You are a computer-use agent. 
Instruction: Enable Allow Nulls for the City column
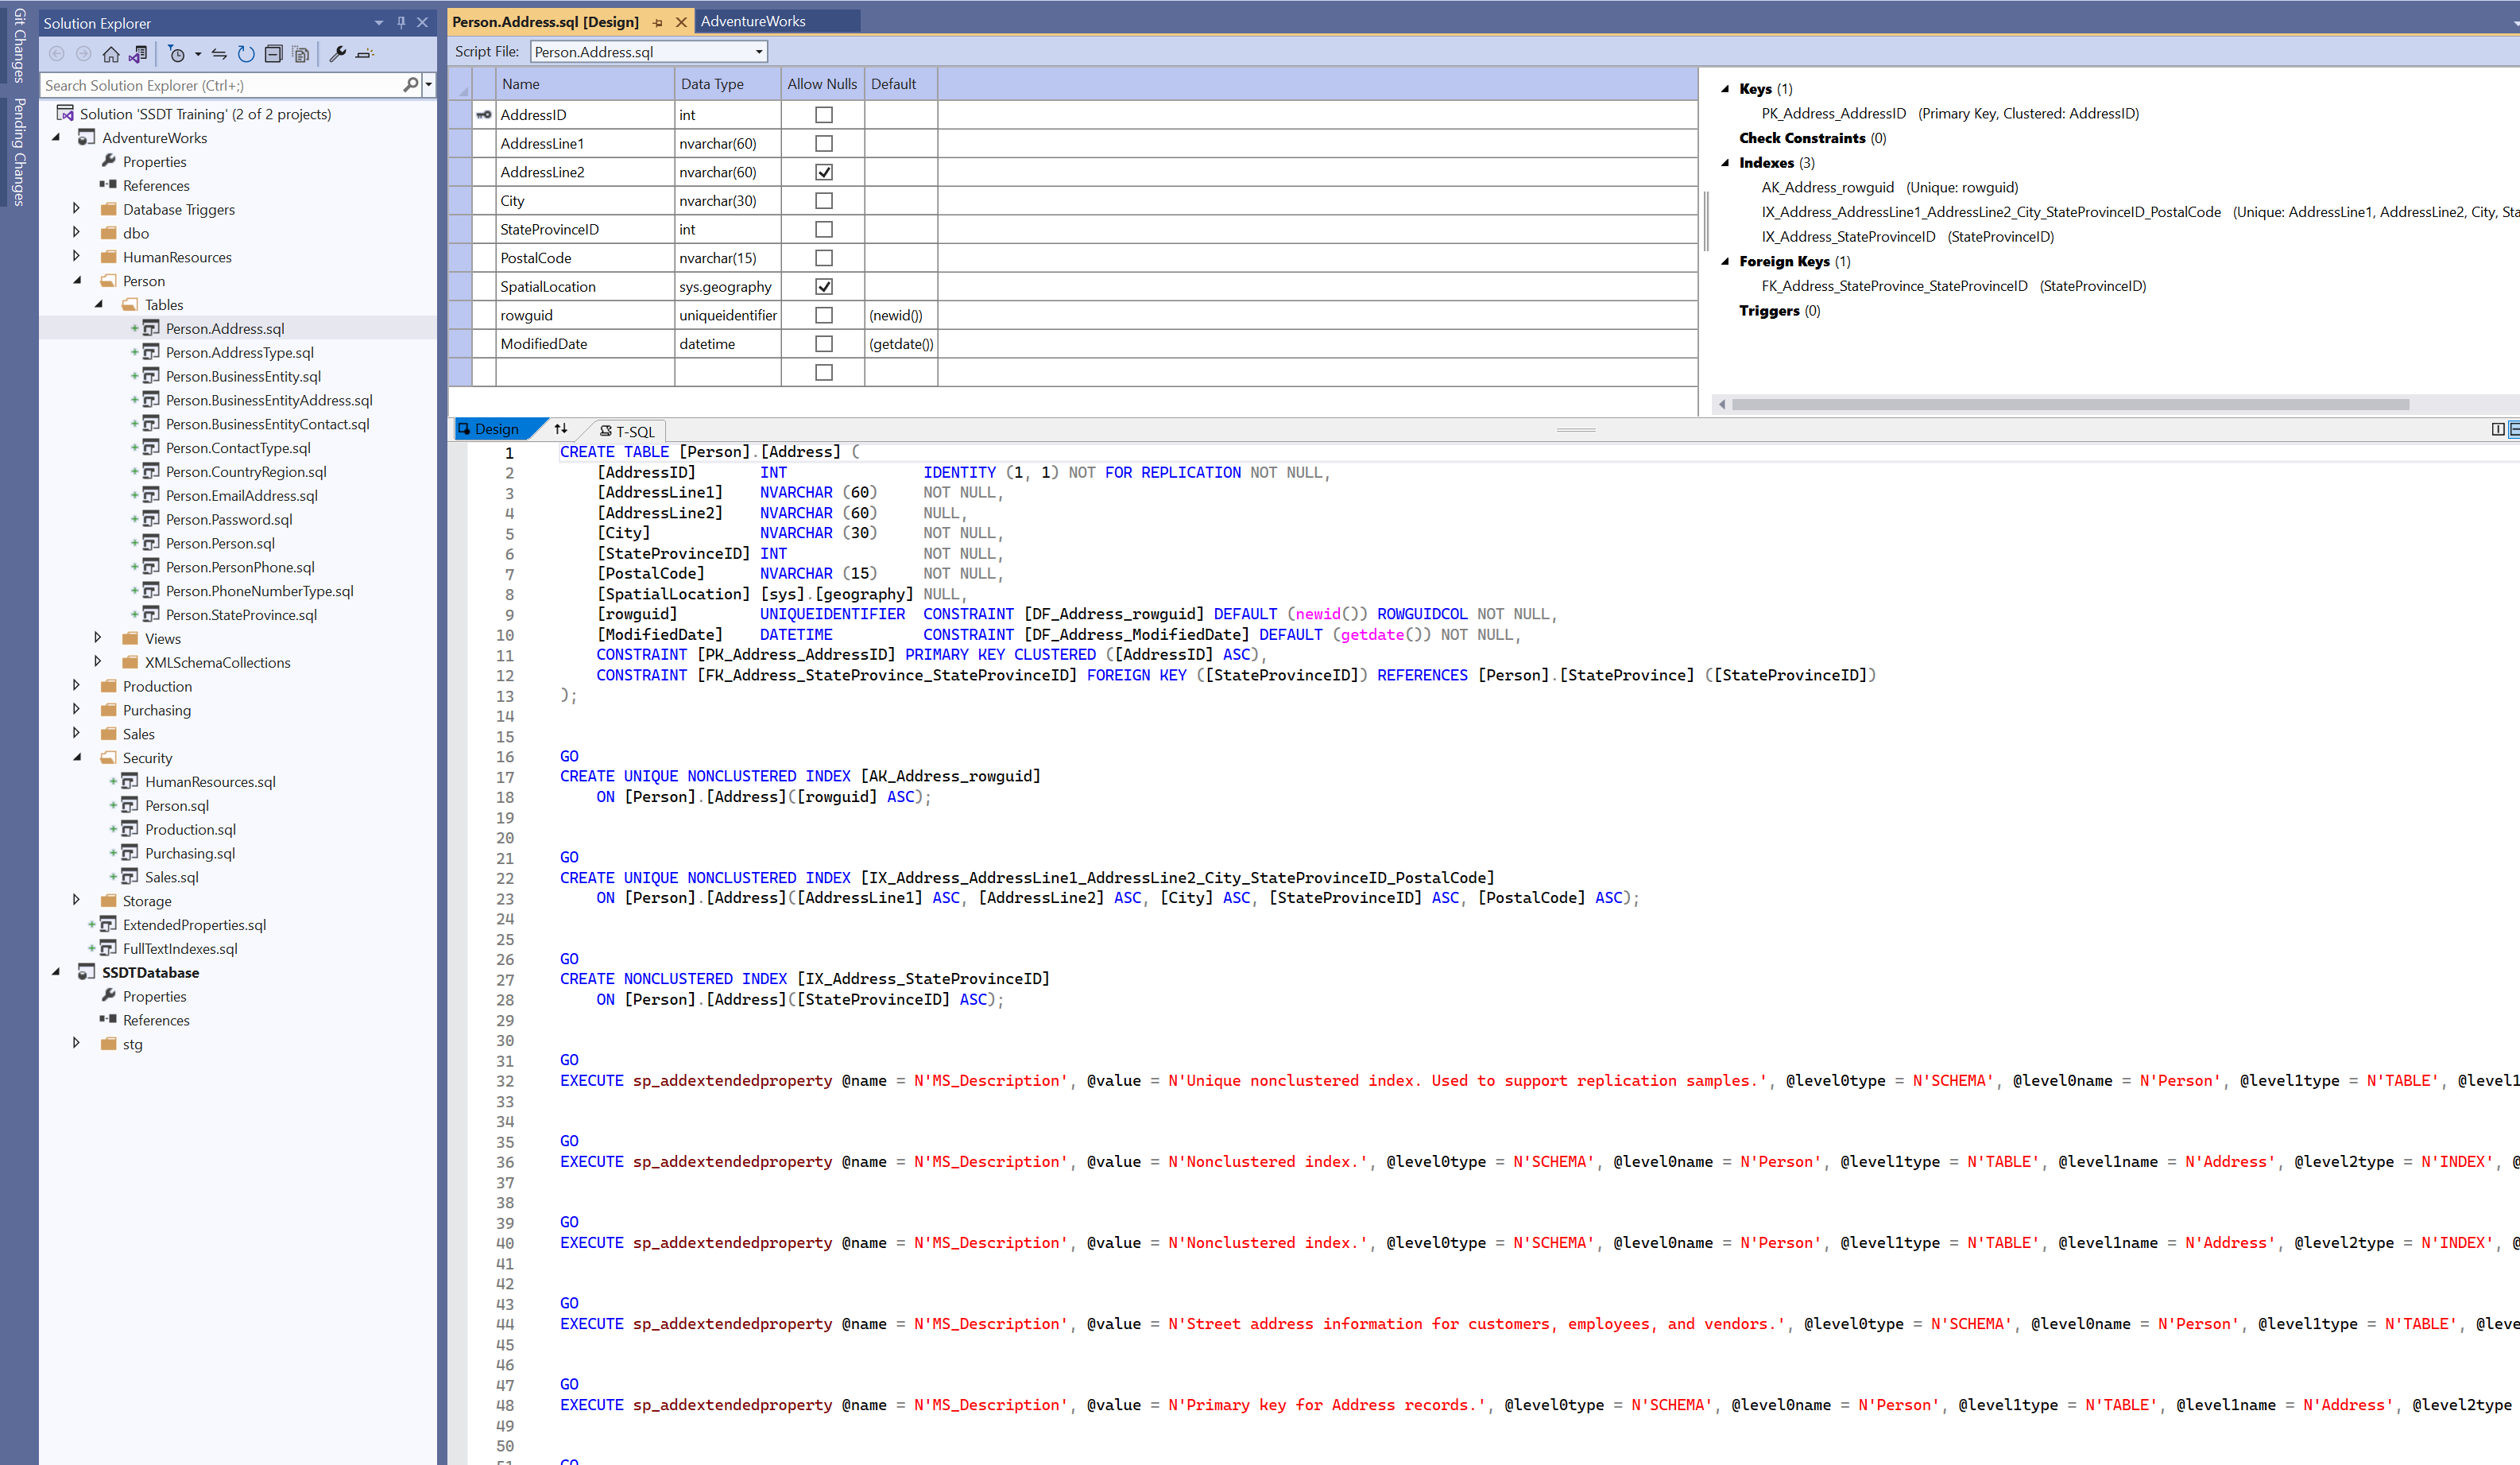pos(824,201)
